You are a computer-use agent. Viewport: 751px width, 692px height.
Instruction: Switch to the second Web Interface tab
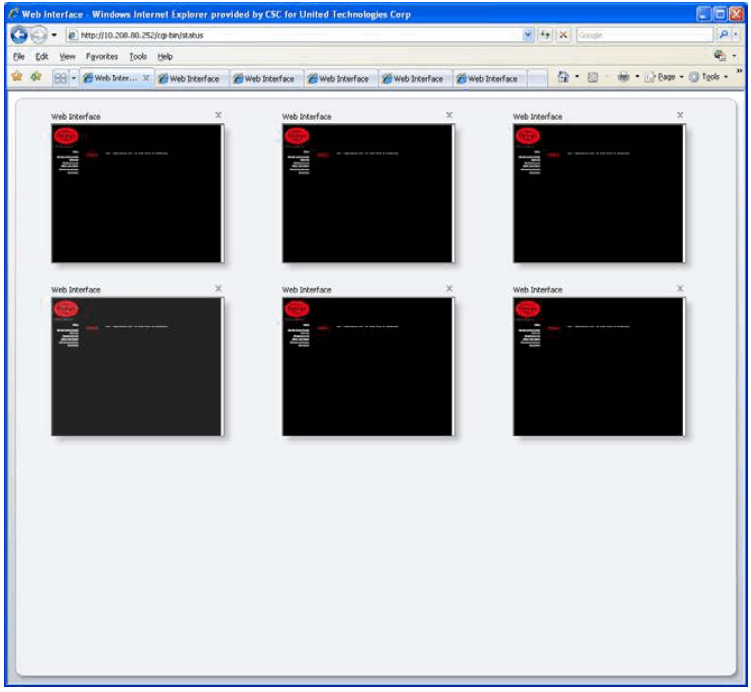(192, 79)
